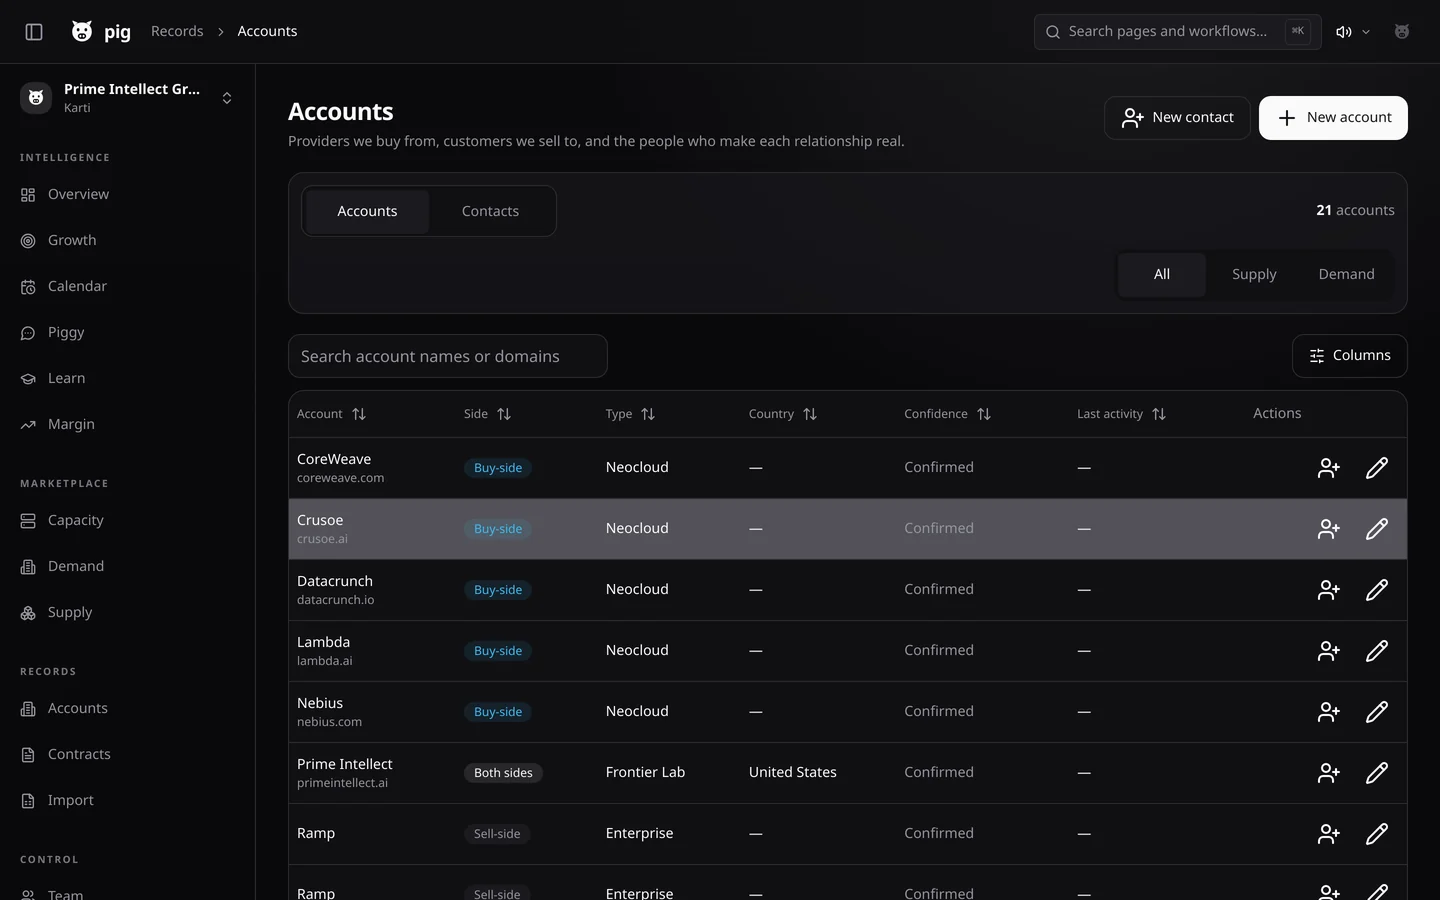Open Calendar in sidebar
Screen dimensions: 1440x900
[127, 287]
